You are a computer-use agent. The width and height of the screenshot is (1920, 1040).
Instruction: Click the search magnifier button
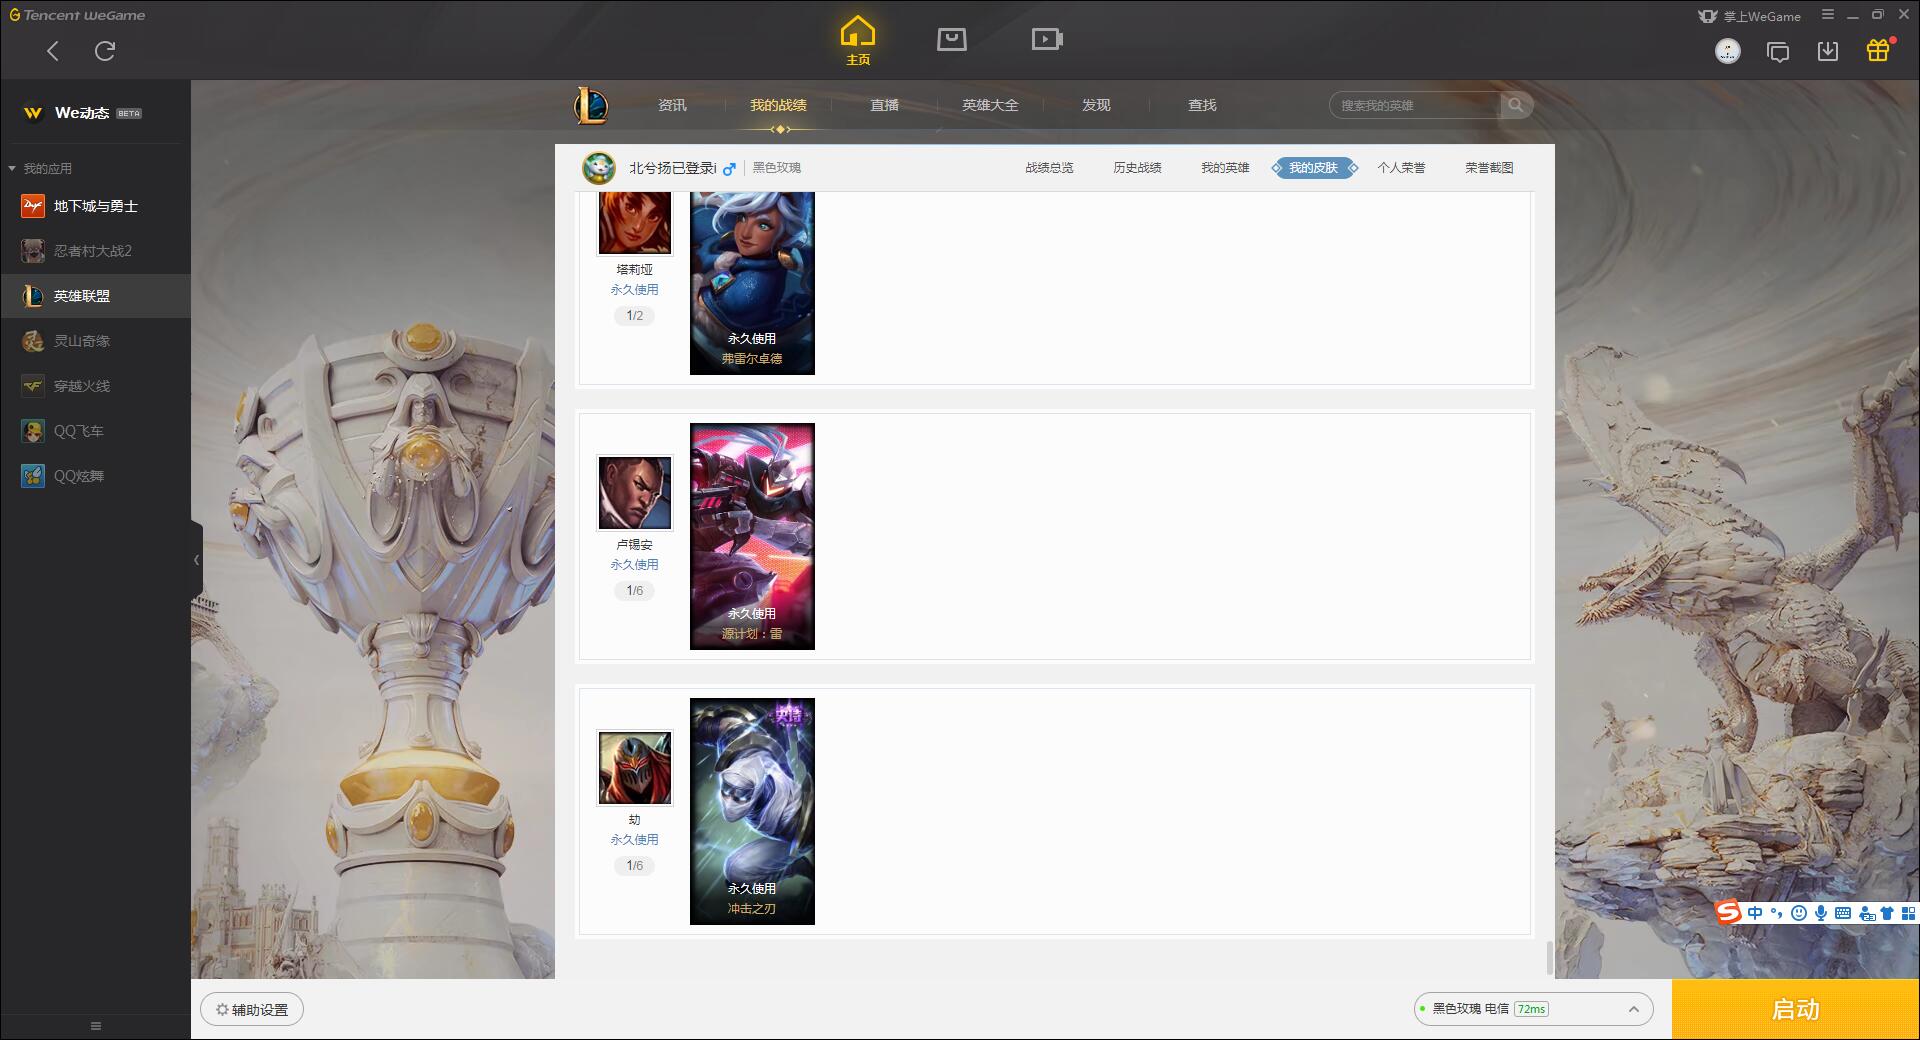[x=1516, y=105]
